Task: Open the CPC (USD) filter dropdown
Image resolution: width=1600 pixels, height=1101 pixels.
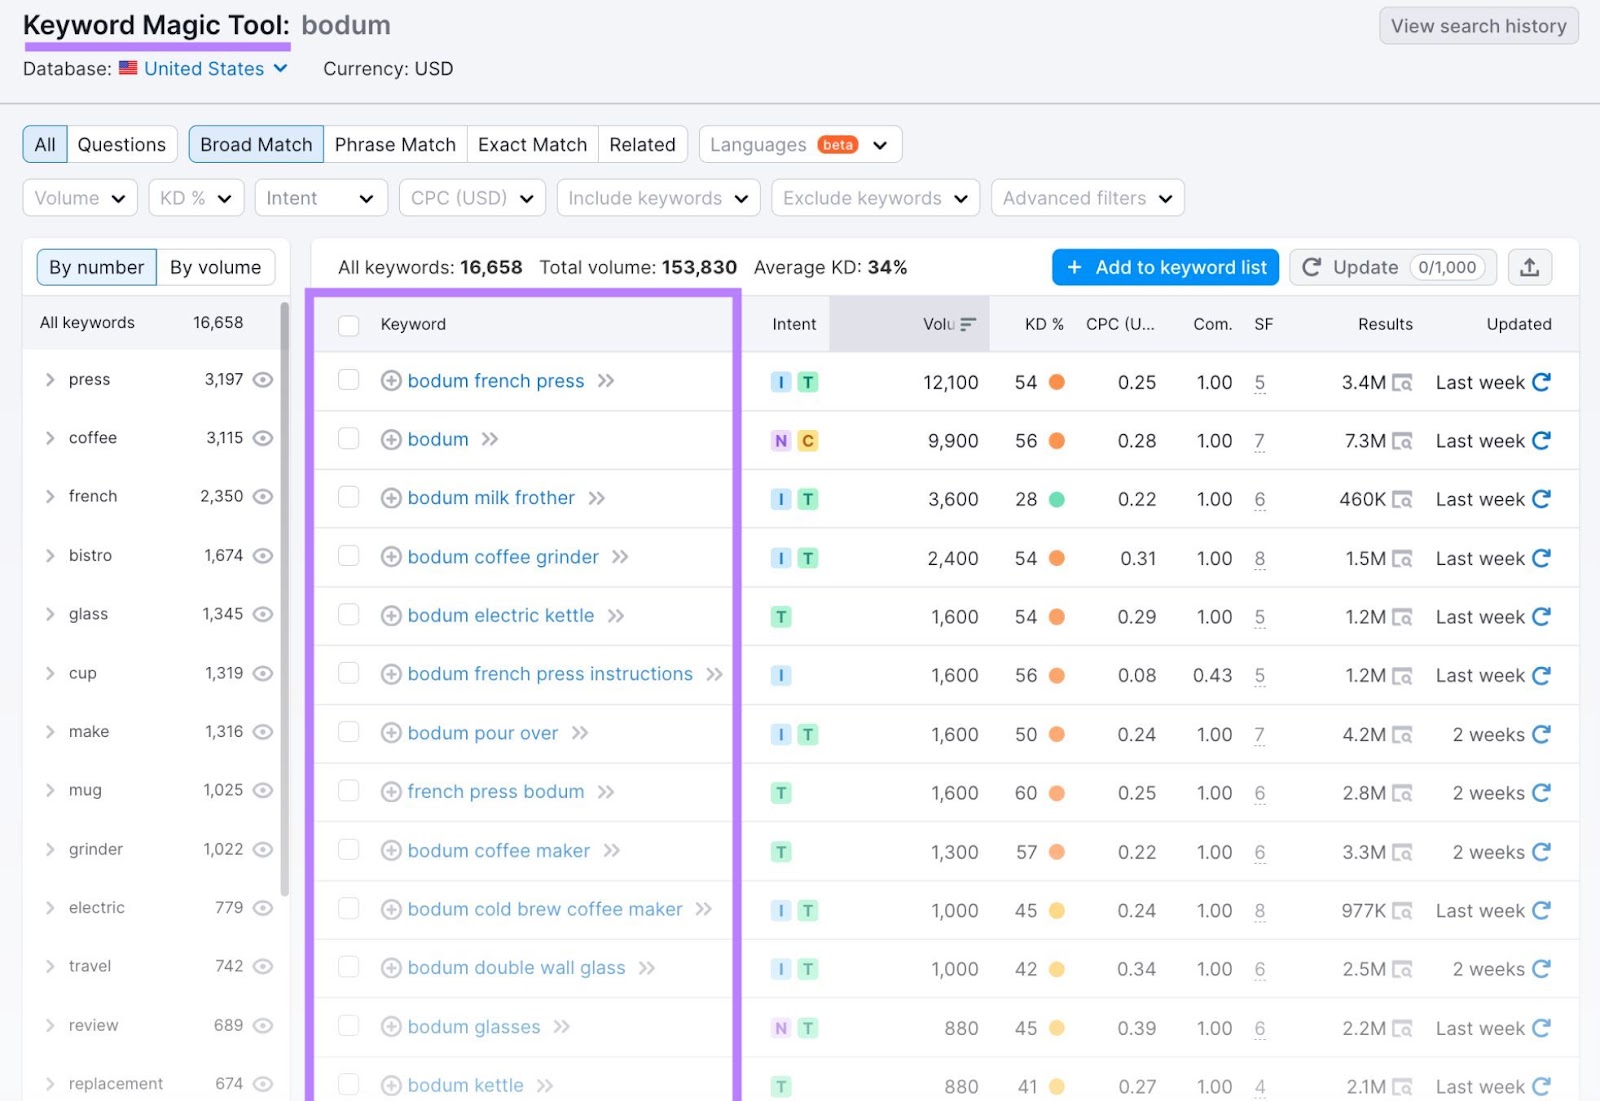Action: point(472,198)
